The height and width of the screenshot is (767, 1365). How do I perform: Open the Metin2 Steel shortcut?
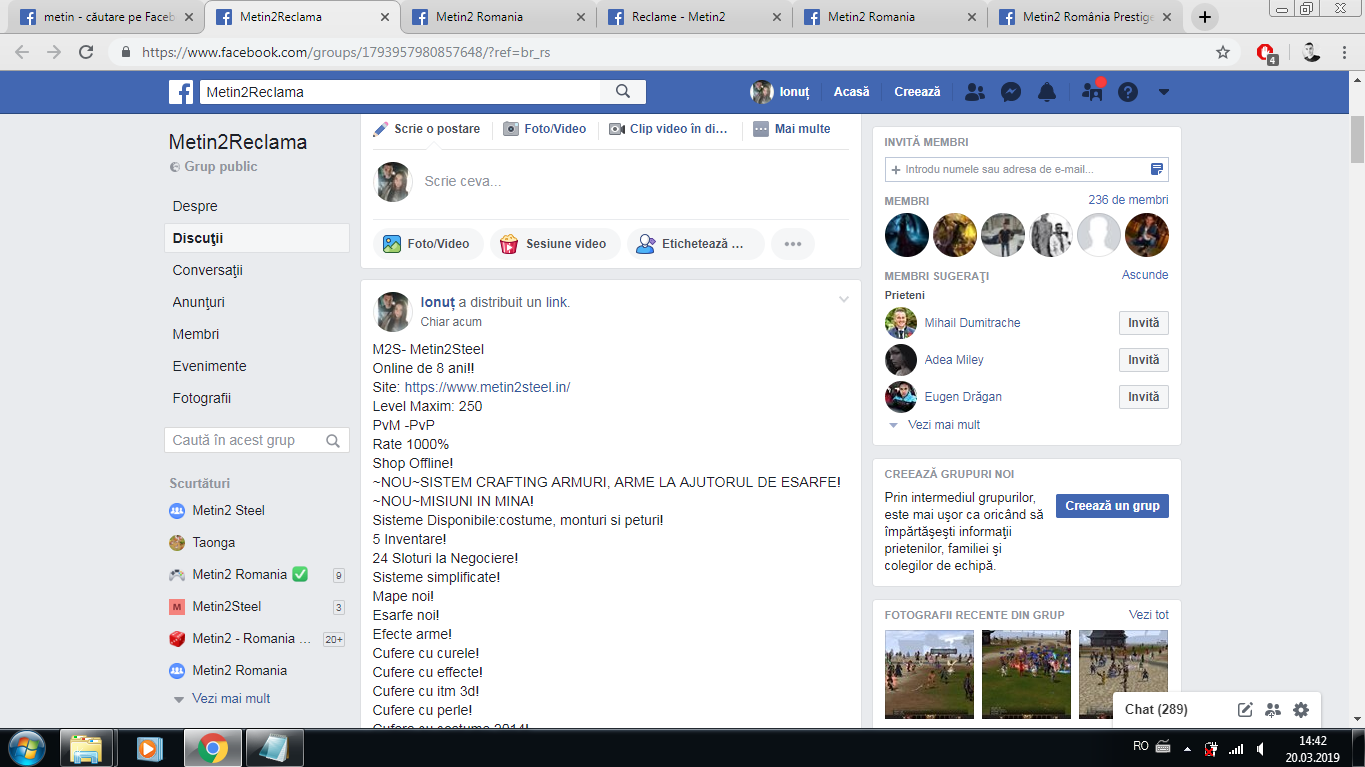228,510
